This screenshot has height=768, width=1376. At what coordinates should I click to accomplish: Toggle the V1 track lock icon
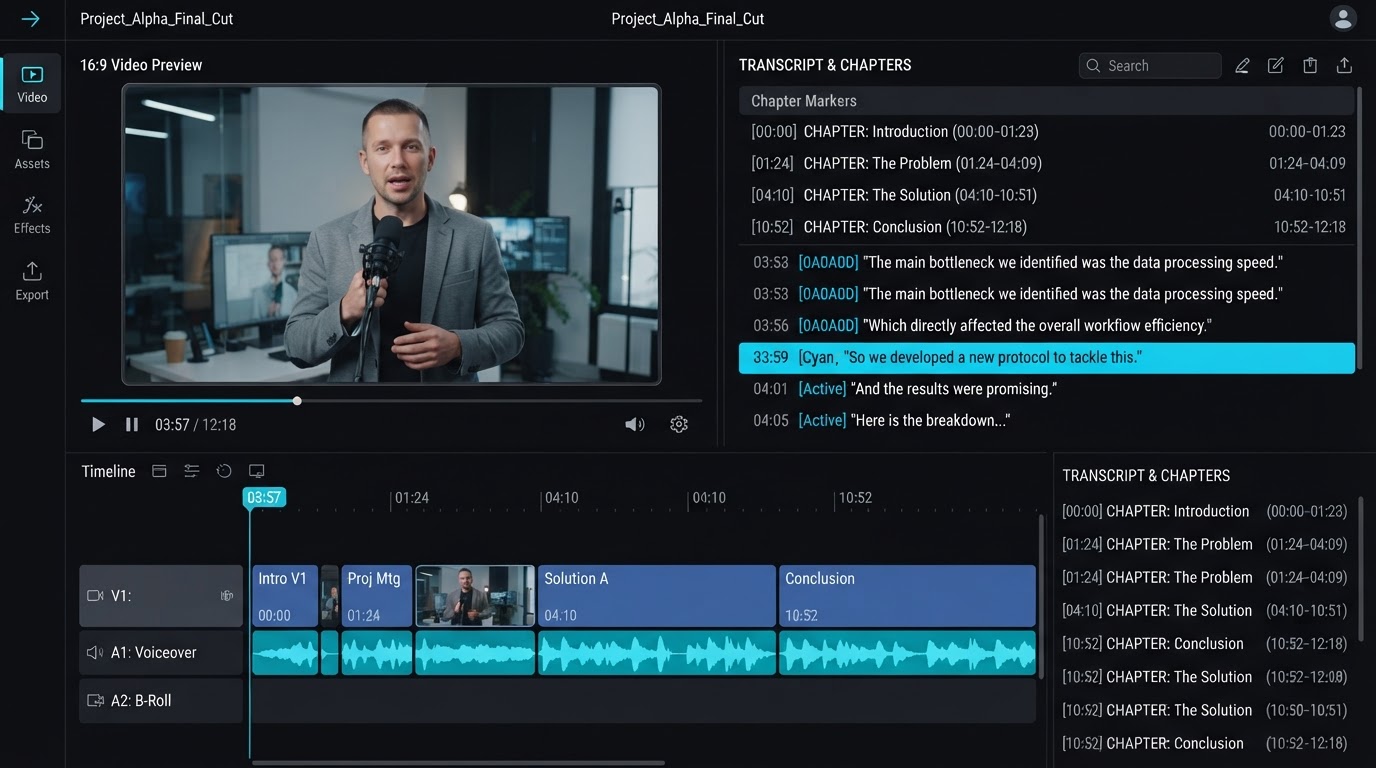tap(227, 596)
